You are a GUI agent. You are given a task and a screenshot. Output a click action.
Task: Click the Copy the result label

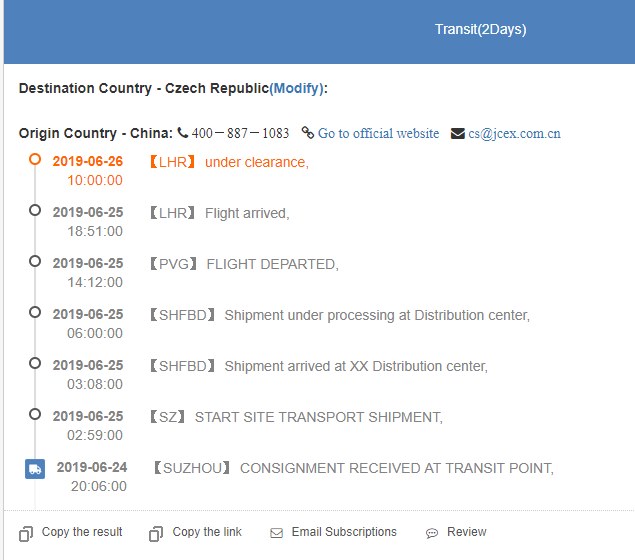point(82,532)
